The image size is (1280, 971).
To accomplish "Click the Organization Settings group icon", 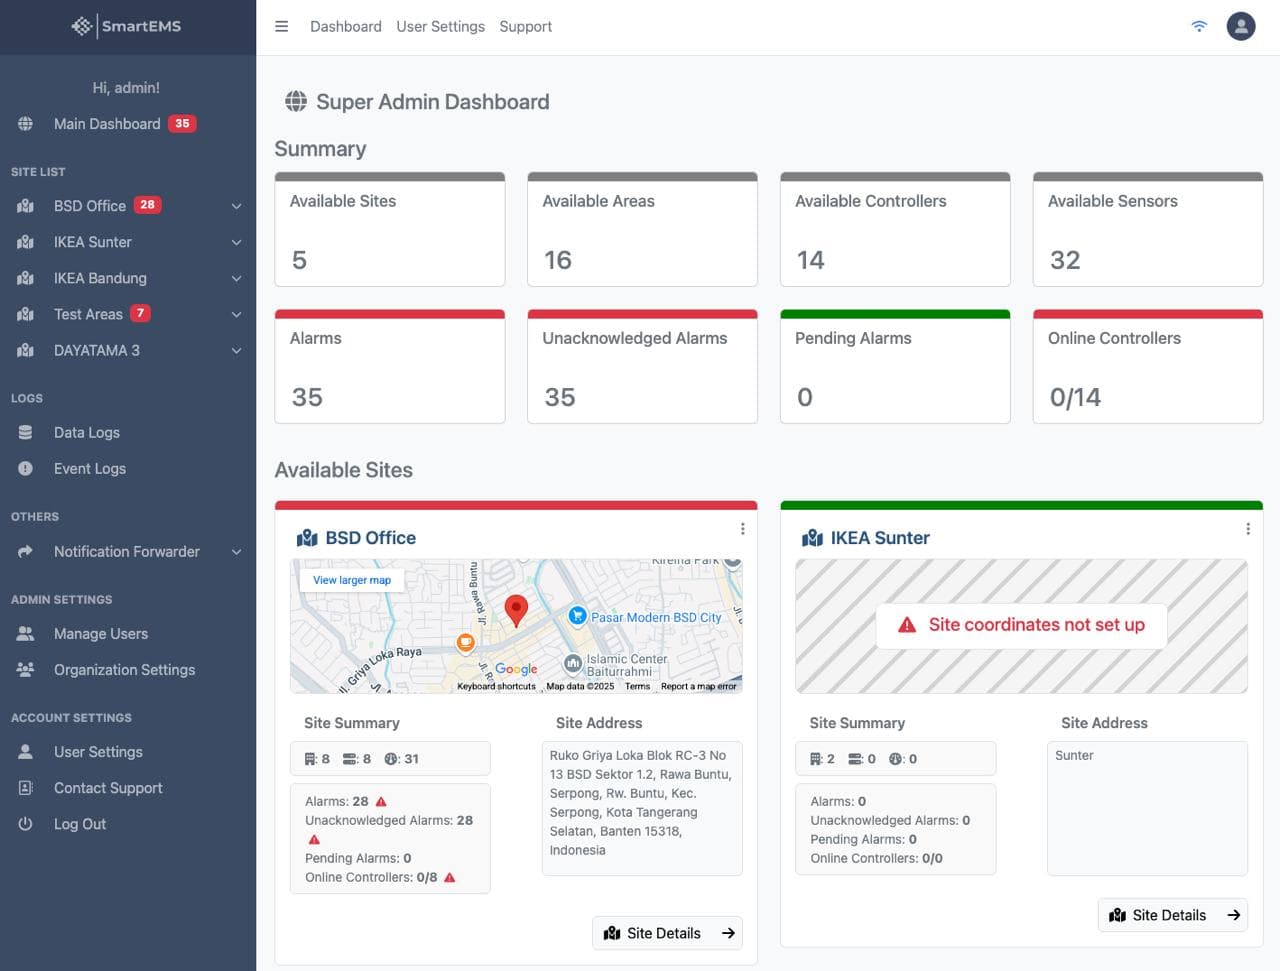I will [24, 669].
